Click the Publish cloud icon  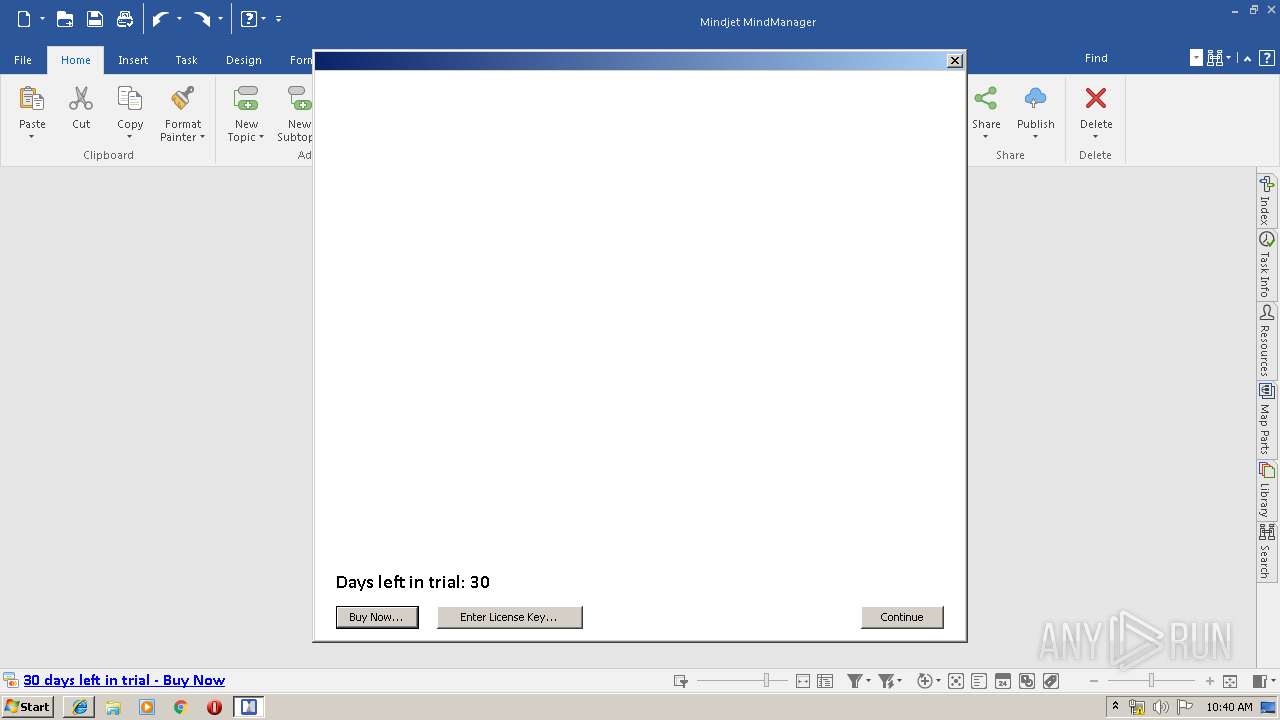tap(1036, 98)
